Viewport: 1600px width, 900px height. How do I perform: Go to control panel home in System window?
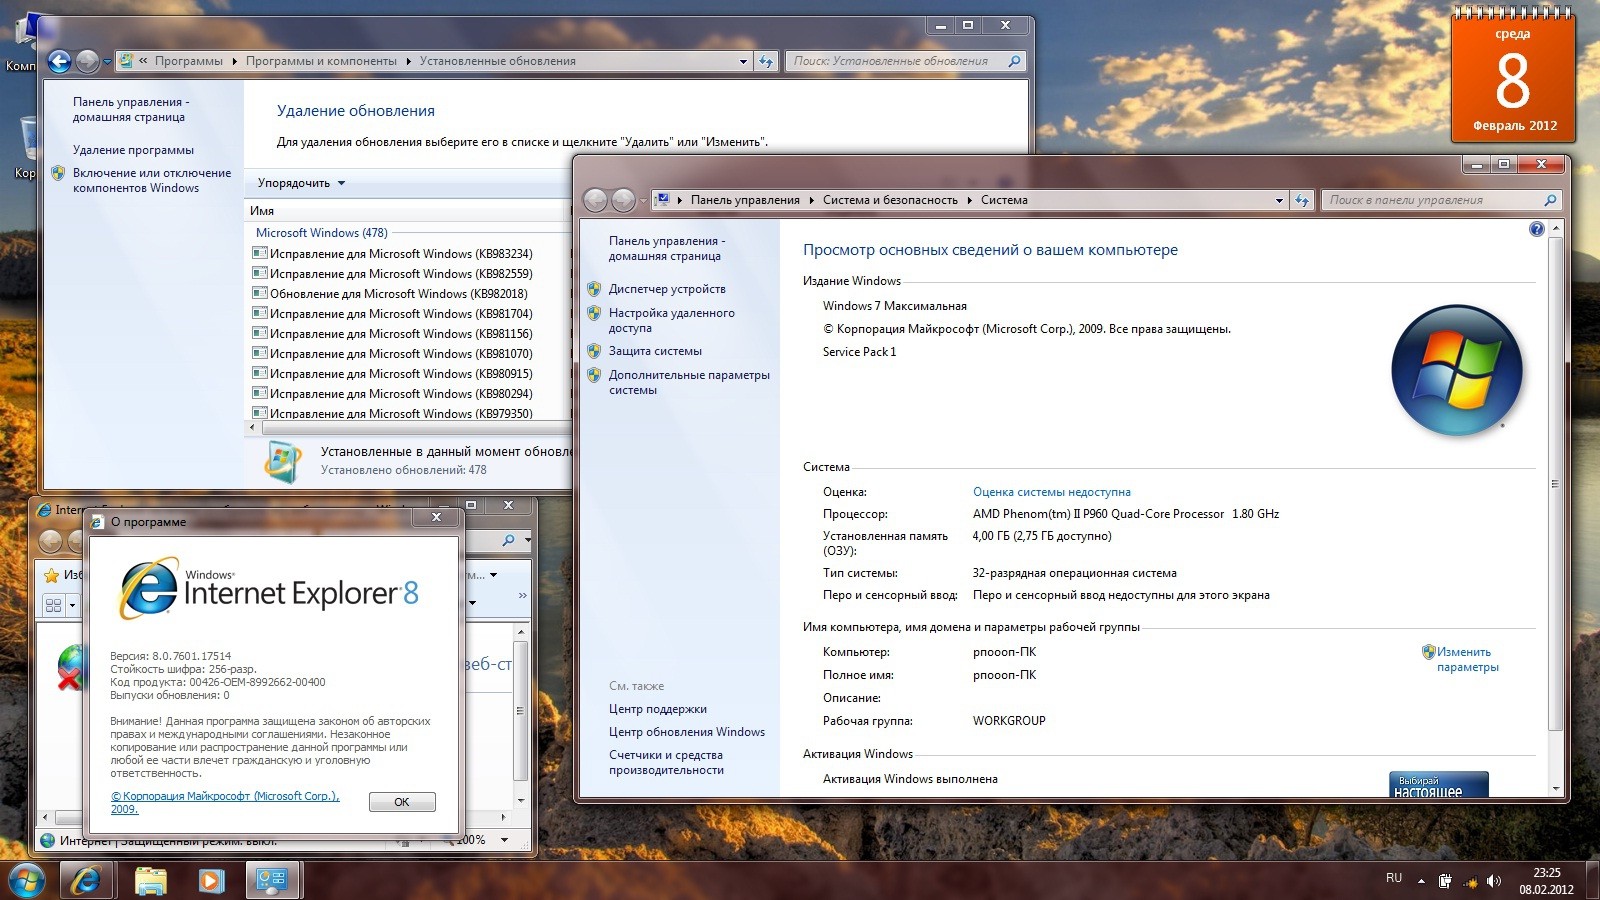tap(666, 248)
